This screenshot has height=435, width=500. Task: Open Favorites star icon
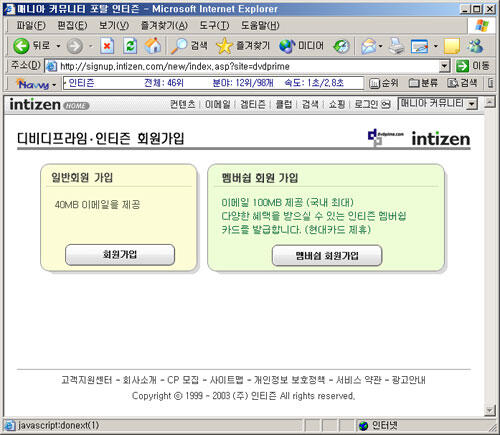pos(224,46)
